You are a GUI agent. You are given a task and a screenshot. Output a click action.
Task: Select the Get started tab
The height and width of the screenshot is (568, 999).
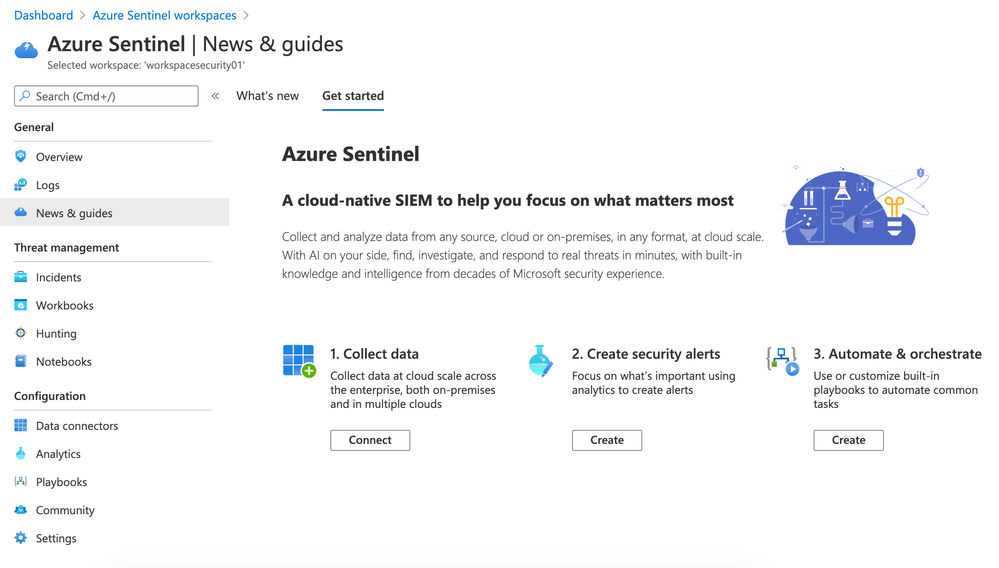pos(353,96)
